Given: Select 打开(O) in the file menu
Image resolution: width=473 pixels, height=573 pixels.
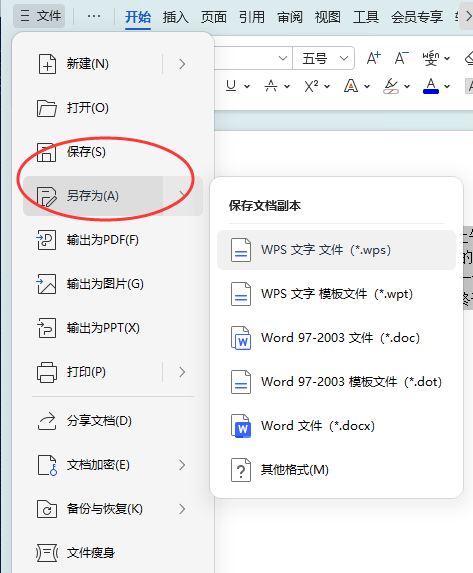Looking at the screenshot, I should point(113,108).
